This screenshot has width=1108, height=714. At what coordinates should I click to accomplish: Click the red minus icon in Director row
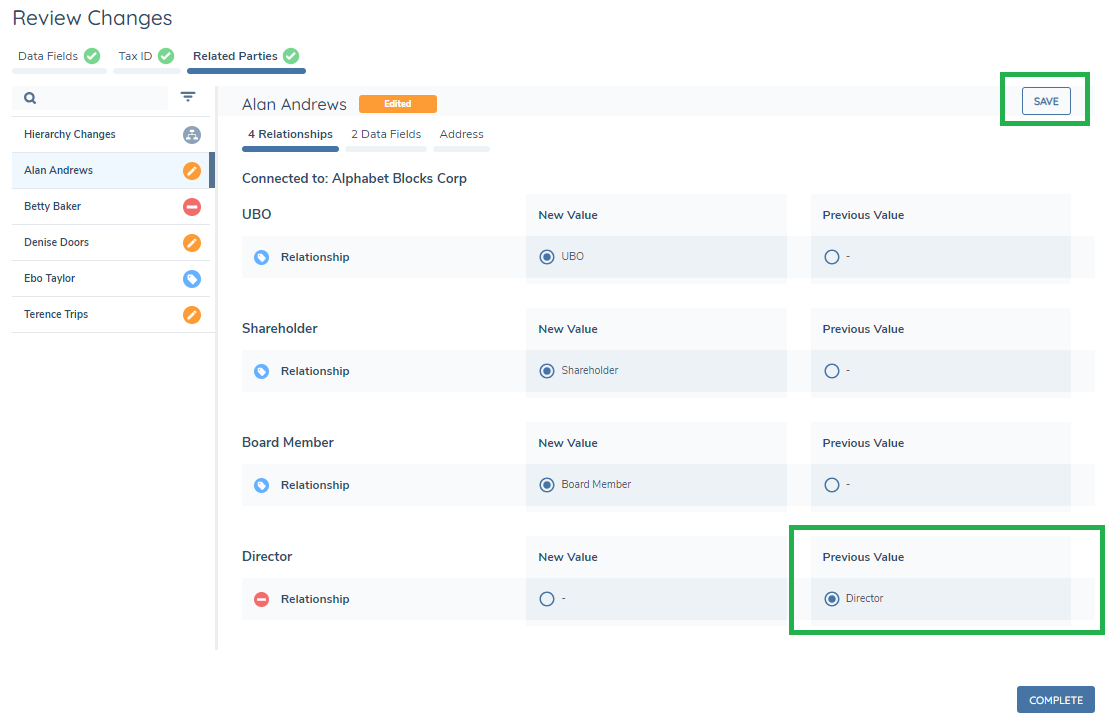[261, 599]
